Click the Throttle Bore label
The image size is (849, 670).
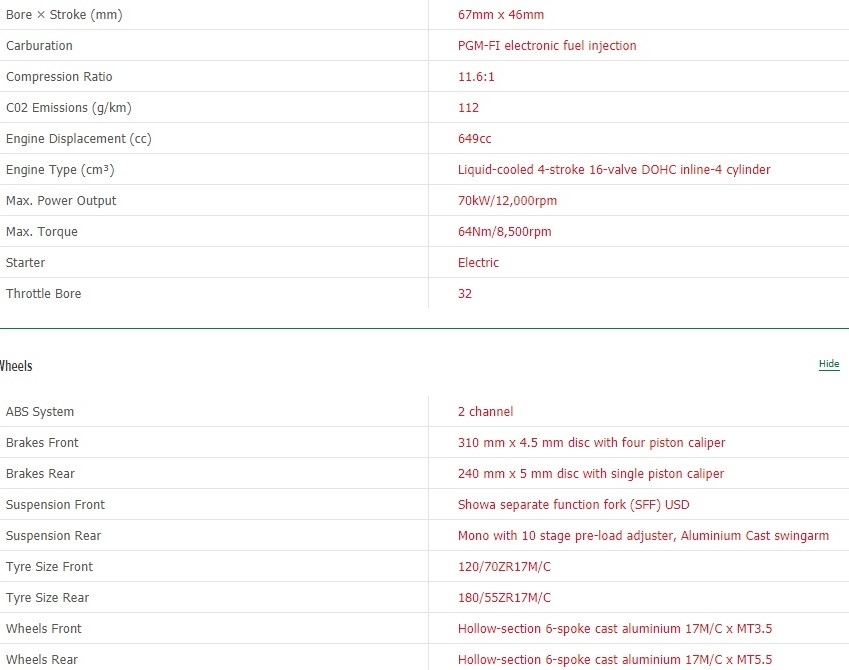click(43, 294)
